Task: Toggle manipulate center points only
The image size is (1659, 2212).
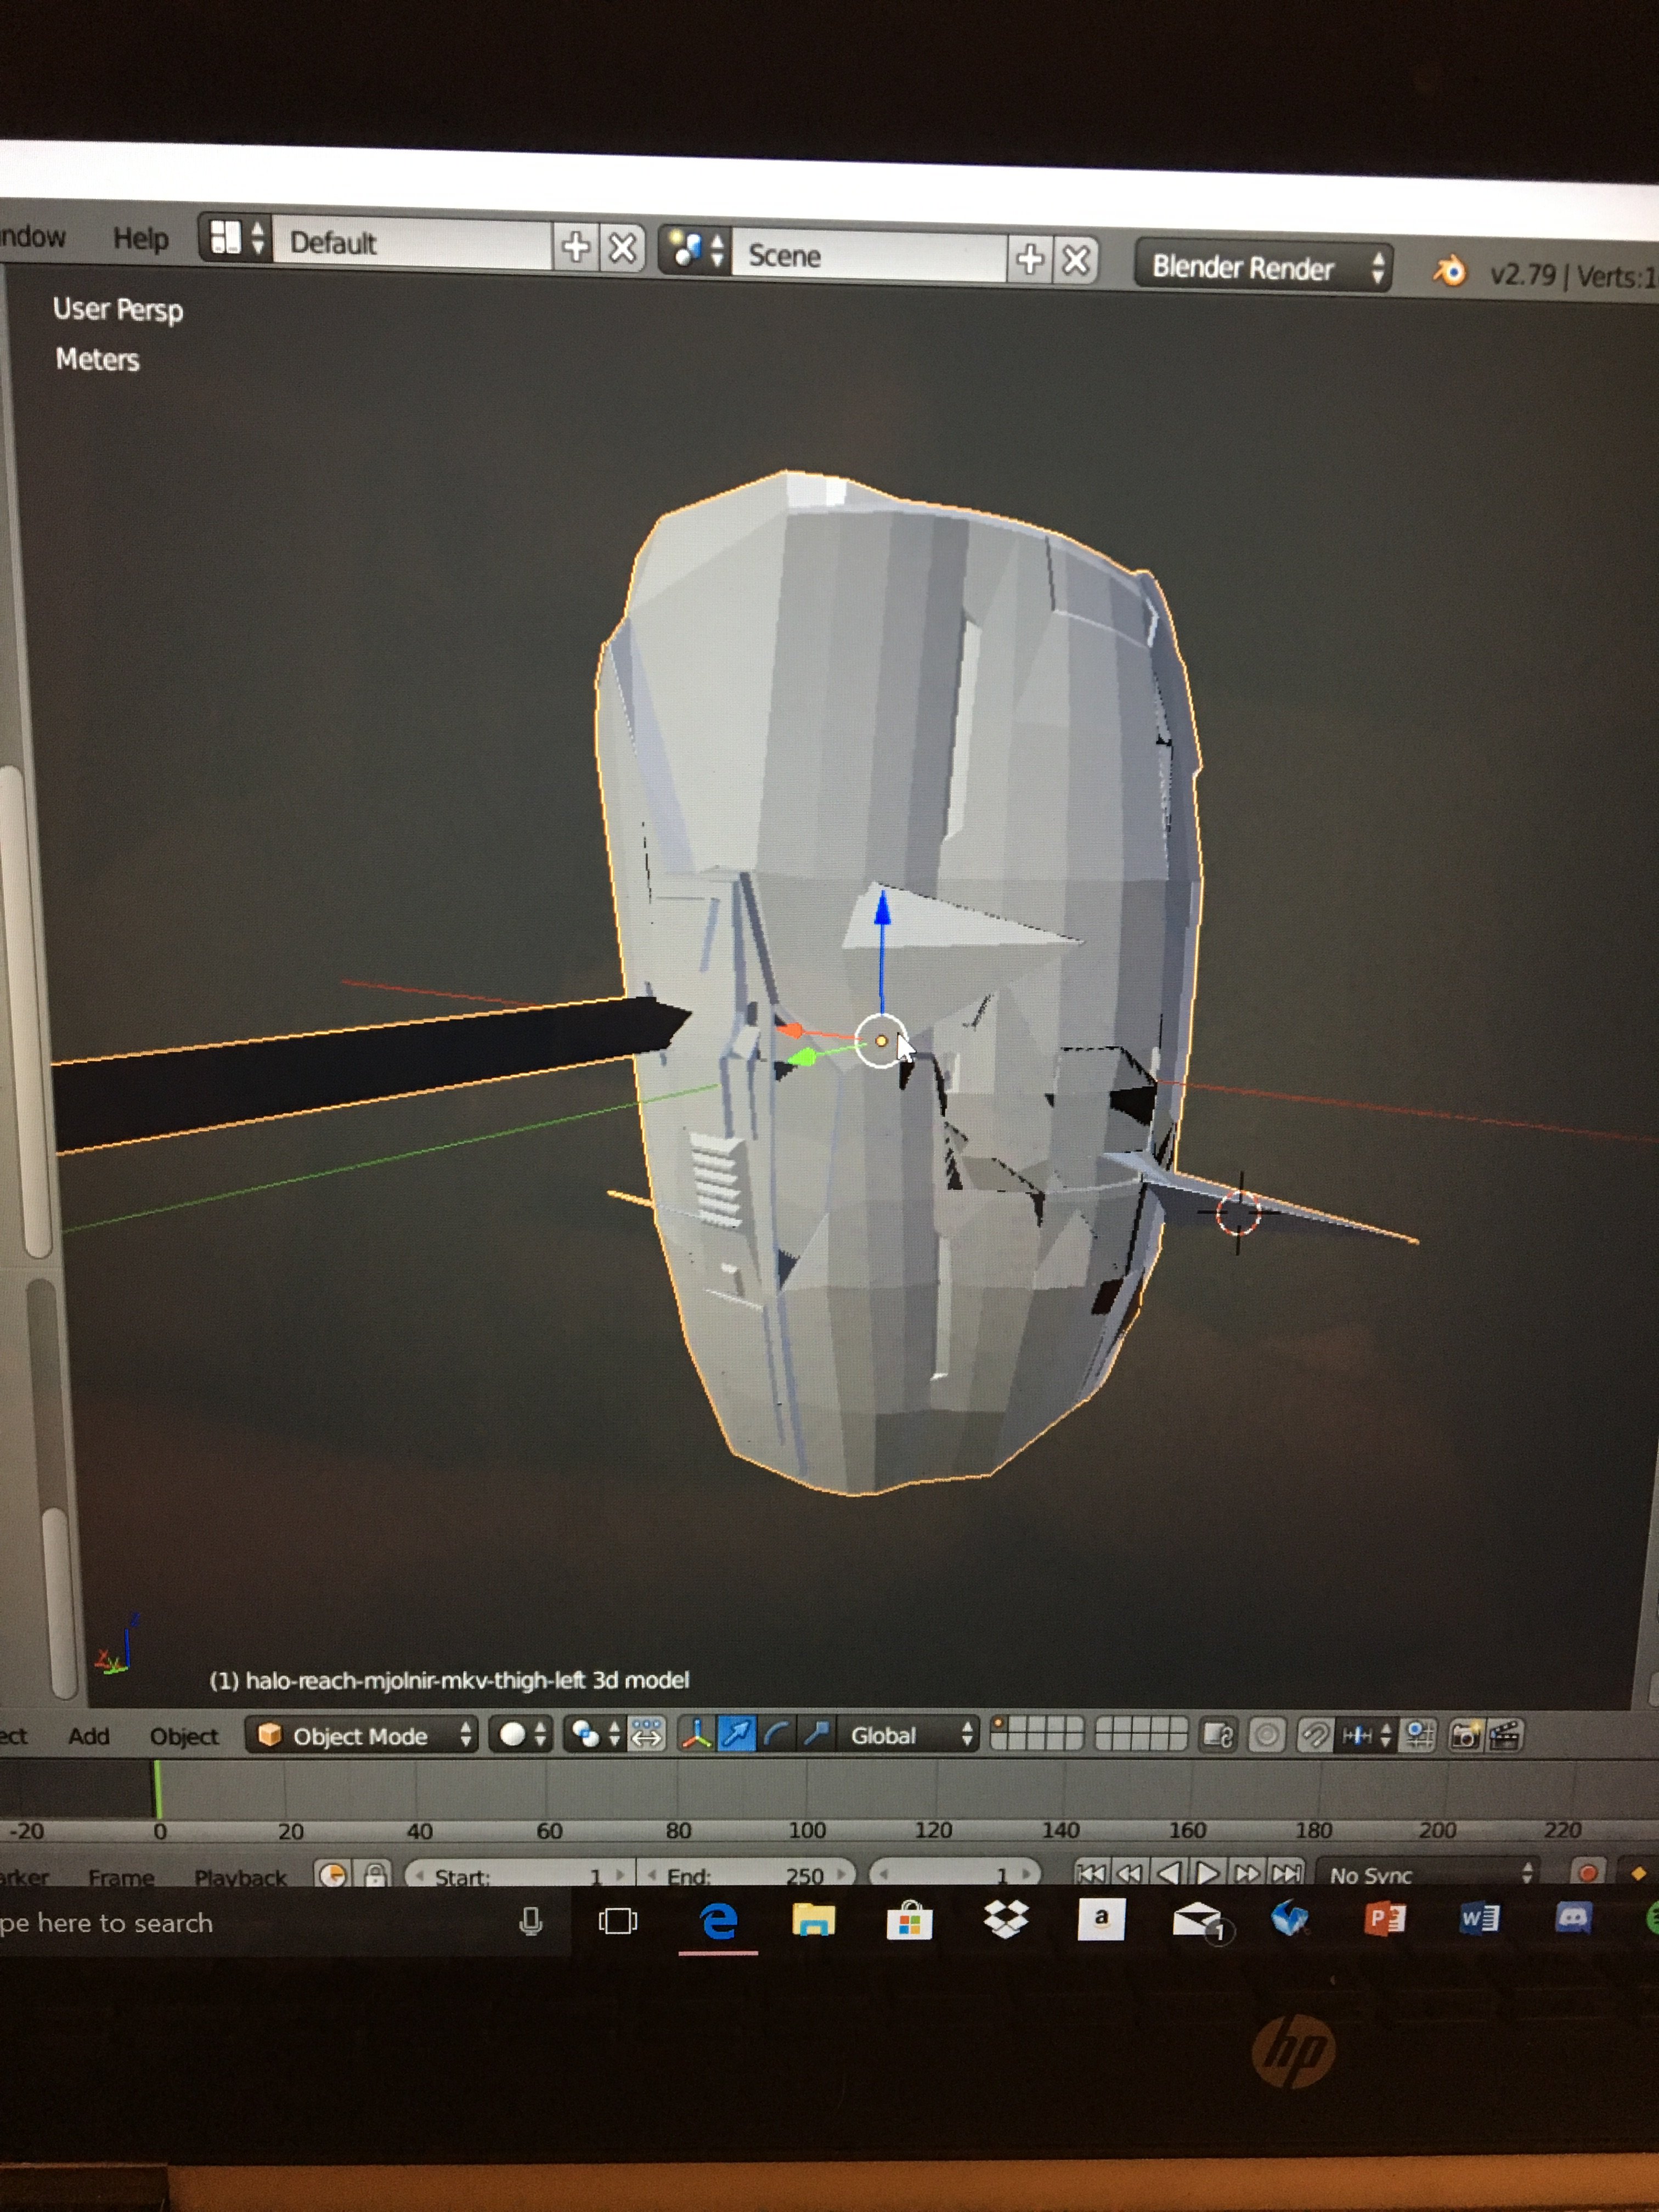Action: click(x=647, y=1734)
